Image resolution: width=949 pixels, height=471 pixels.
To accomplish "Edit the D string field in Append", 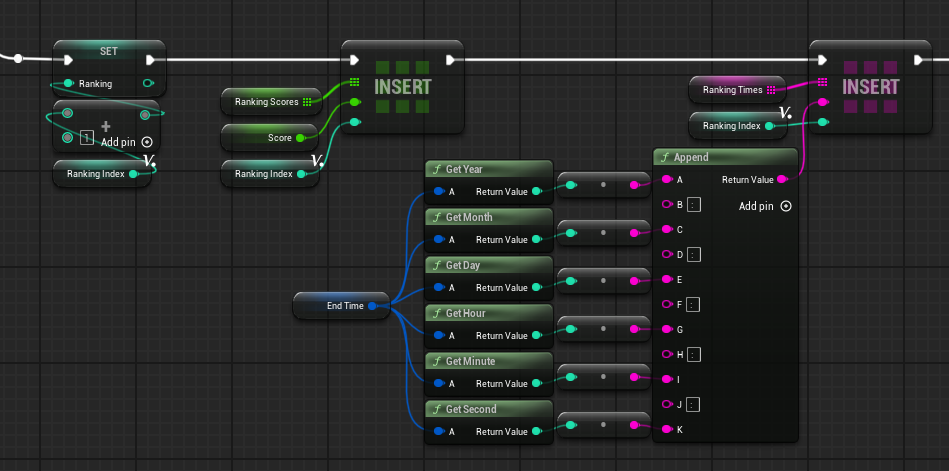I will point(694,255).
